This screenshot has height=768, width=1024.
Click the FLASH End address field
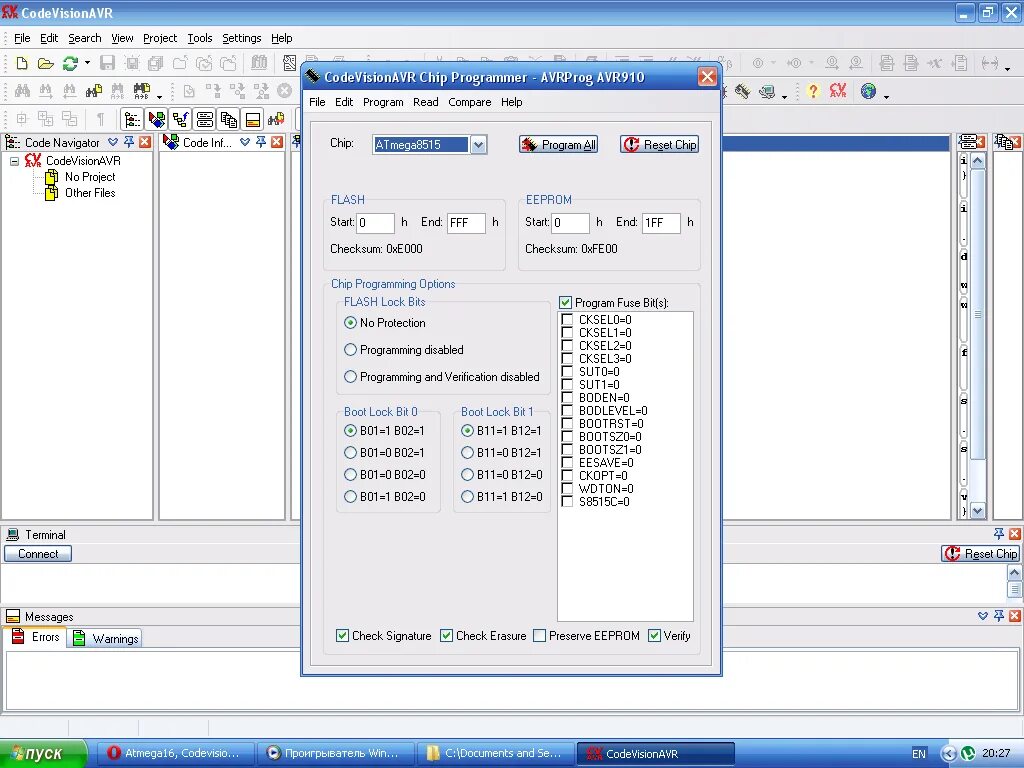click(x=466, y=223)
